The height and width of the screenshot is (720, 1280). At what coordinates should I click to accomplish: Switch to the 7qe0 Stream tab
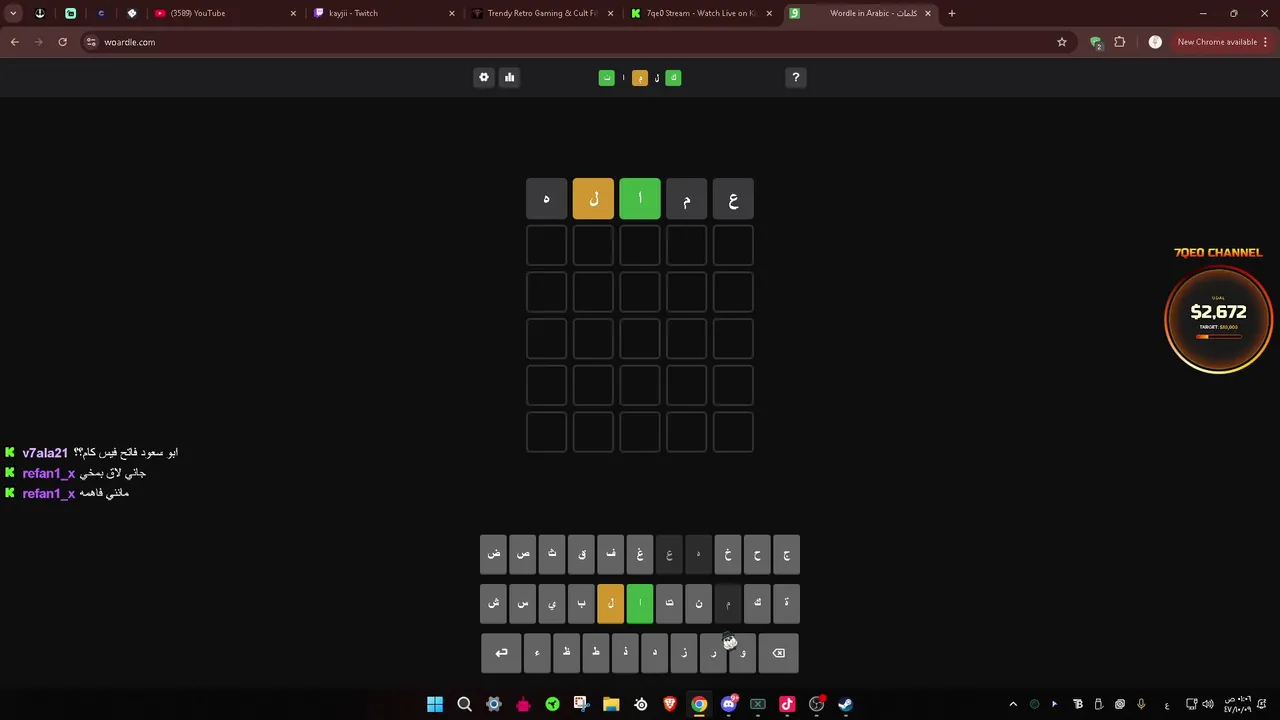click(x=702, y=13)
